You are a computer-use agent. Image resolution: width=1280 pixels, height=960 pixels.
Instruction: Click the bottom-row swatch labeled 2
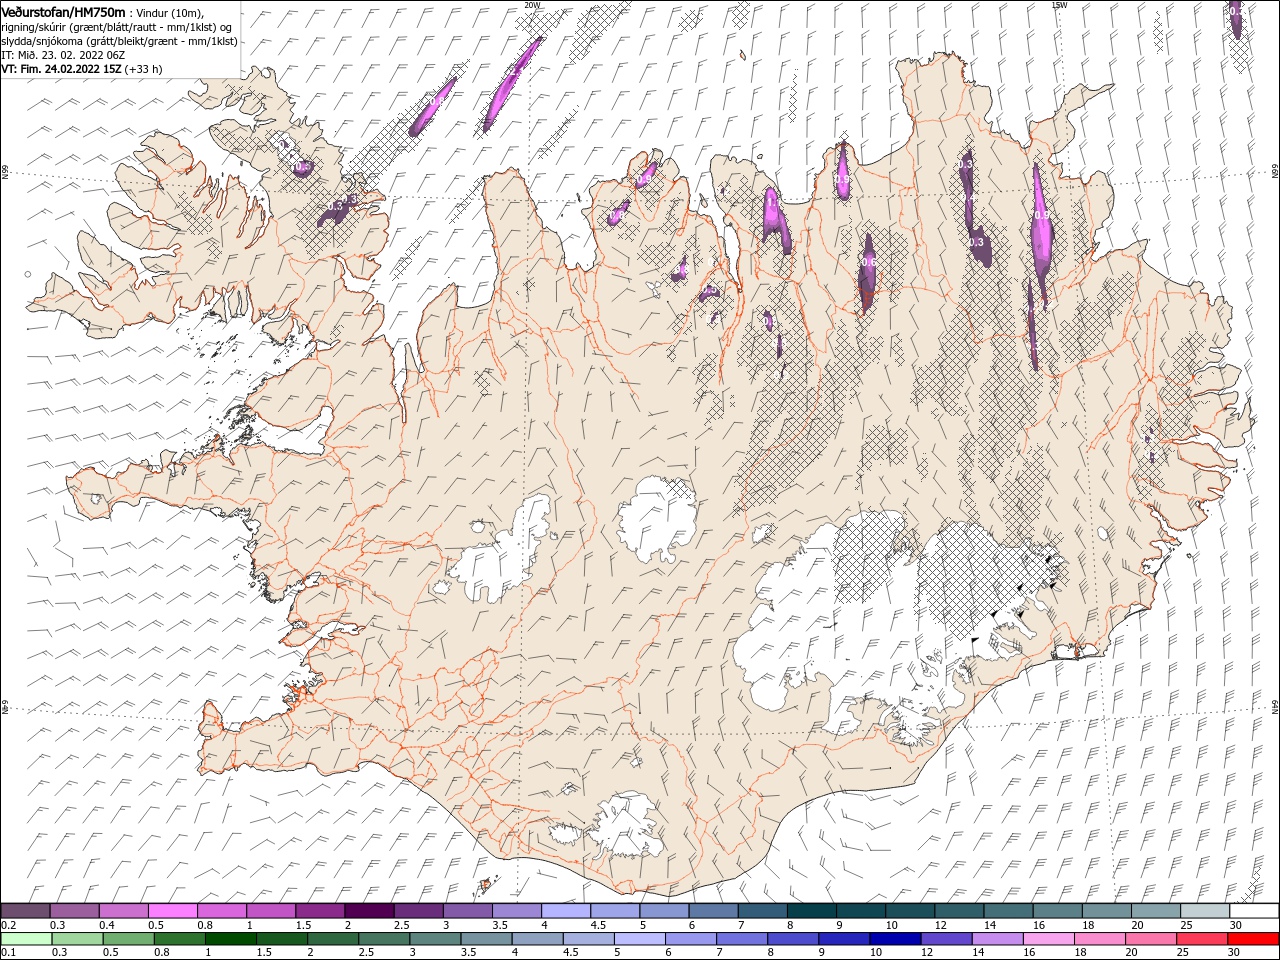[332, 939]
